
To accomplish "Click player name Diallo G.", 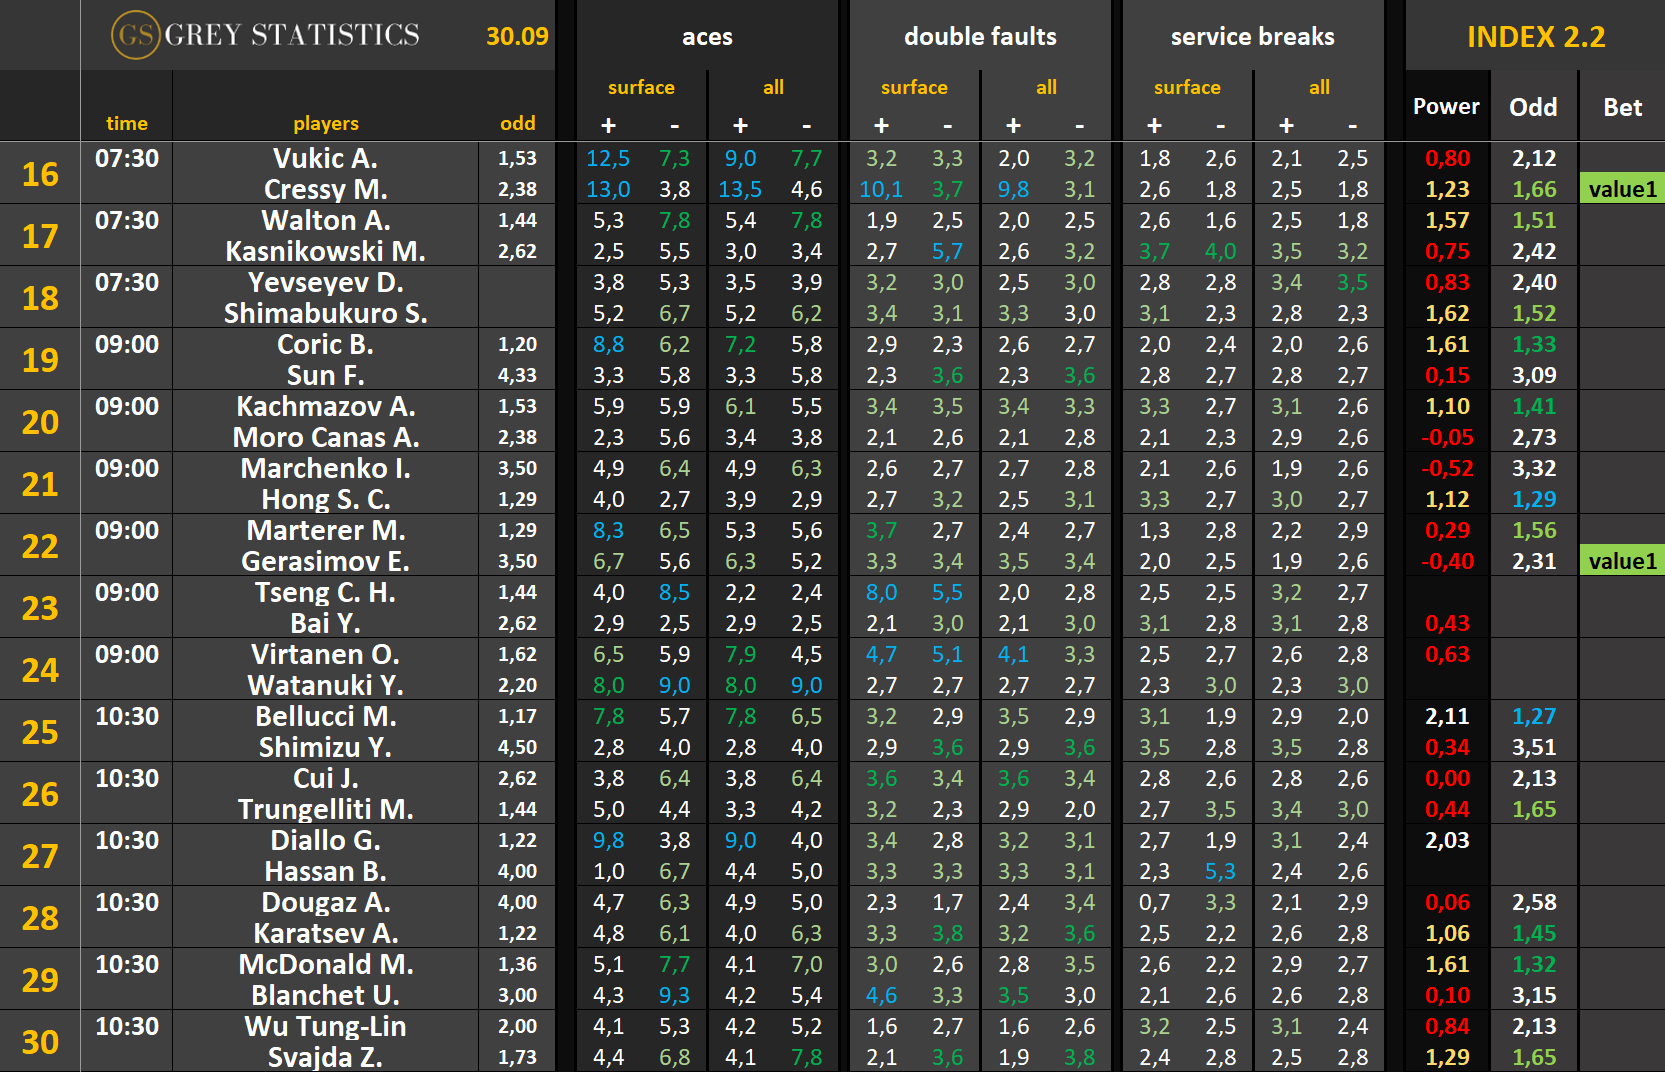I will pos(326,840).
